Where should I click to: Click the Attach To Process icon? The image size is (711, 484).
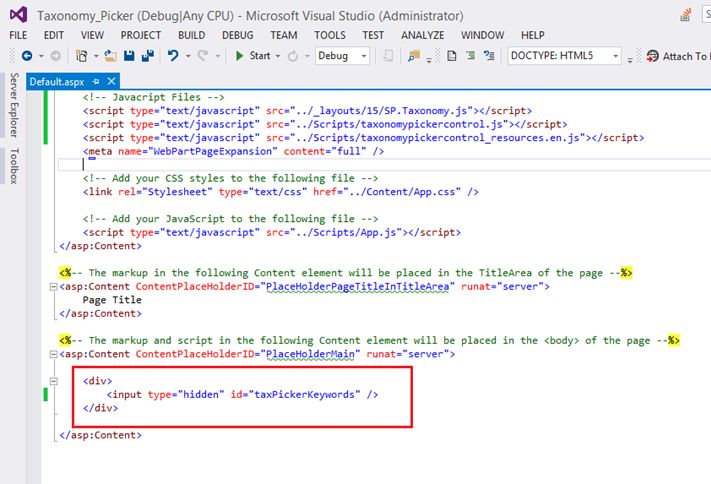click(653, 56)
